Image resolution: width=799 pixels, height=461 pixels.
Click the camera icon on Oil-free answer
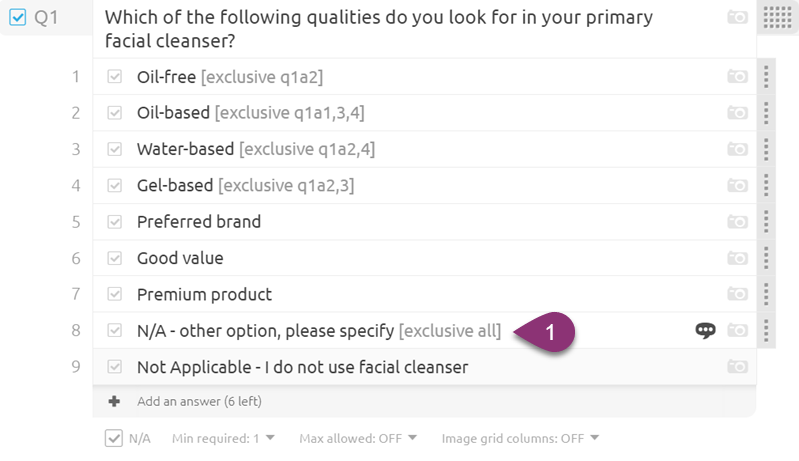click(x=737, y=76)
